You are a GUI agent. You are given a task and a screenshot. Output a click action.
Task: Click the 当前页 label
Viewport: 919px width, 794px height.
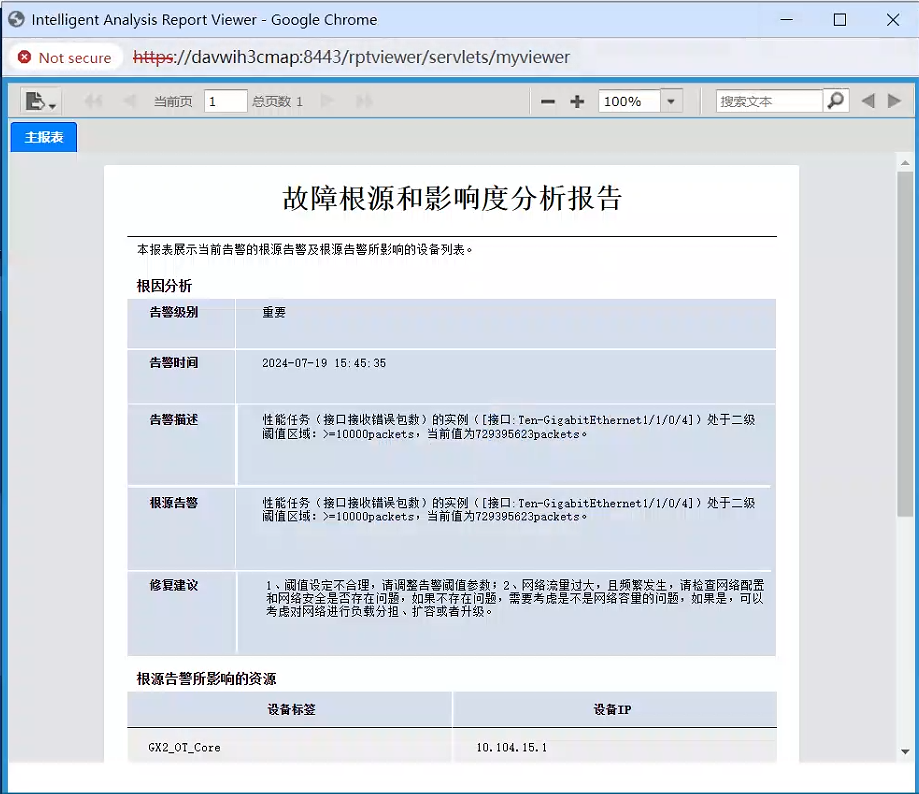pos(173,101)
